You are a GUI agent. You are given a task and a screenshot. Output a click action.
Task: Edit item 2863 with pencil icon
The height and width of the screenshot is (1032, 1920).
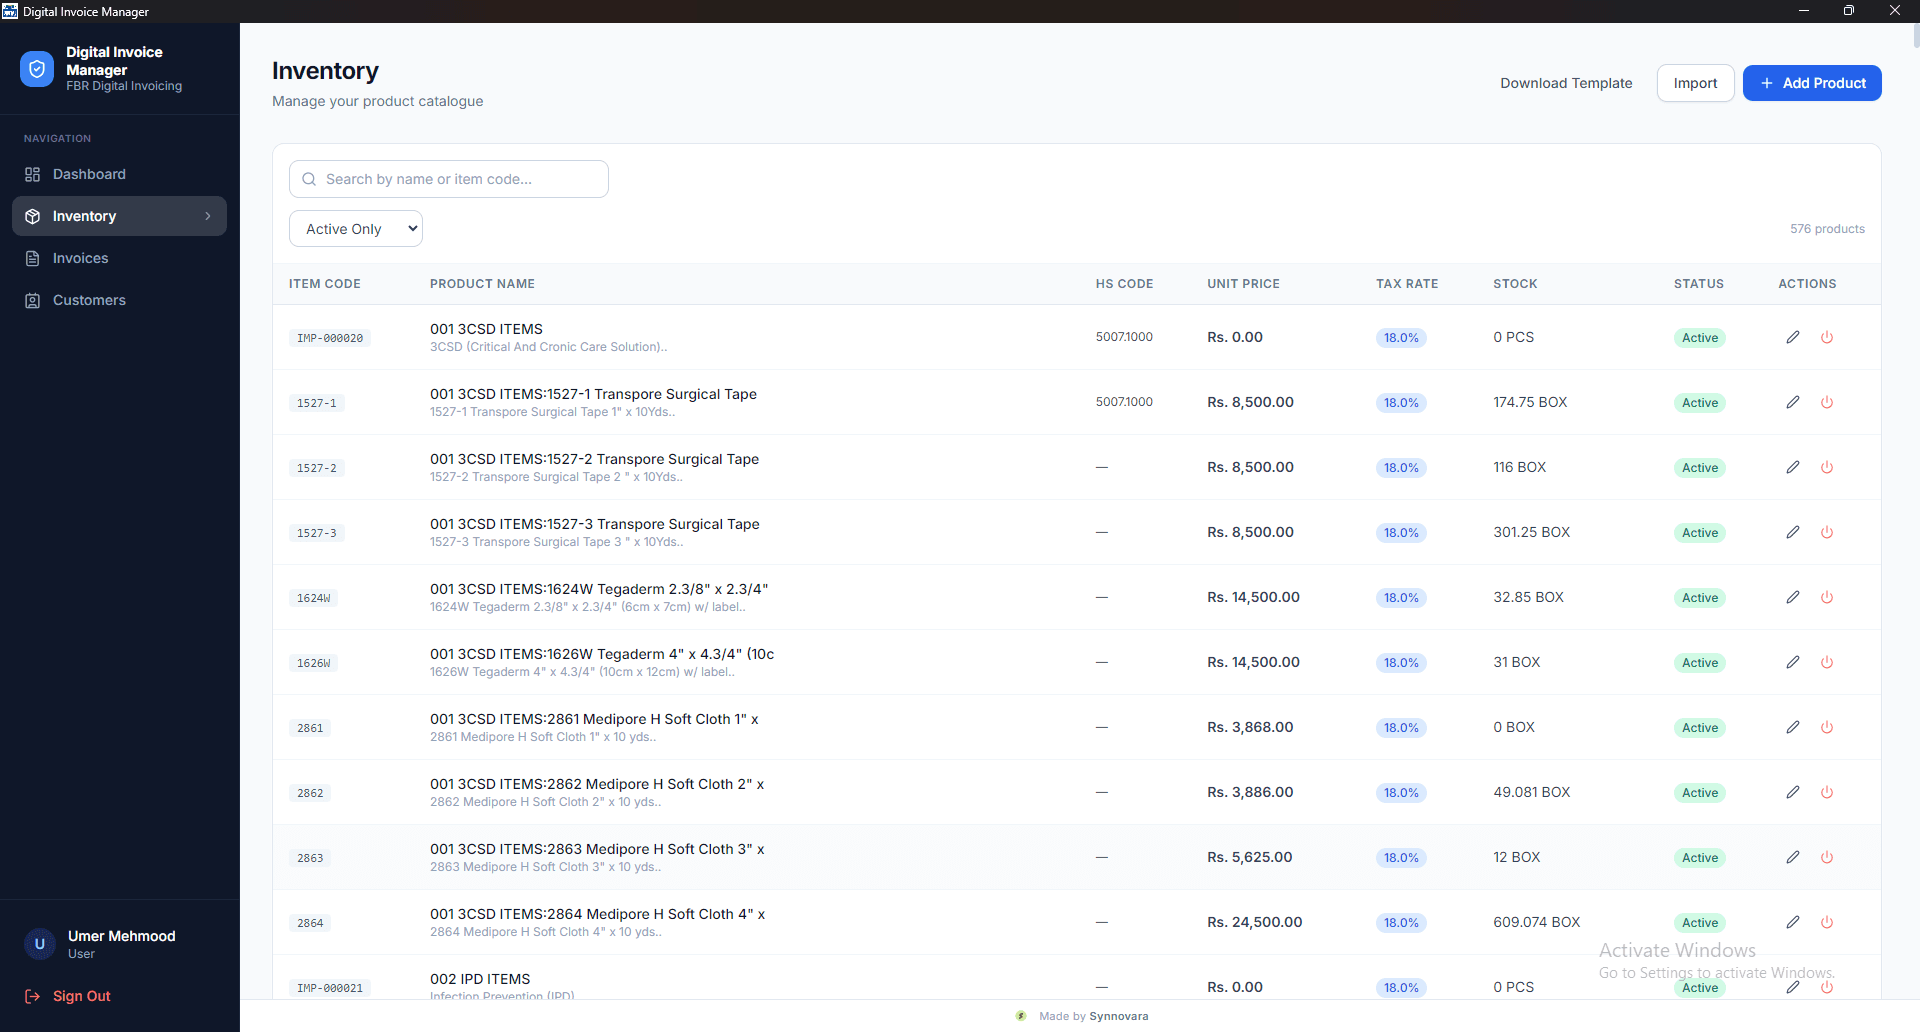pos(1793,857)
